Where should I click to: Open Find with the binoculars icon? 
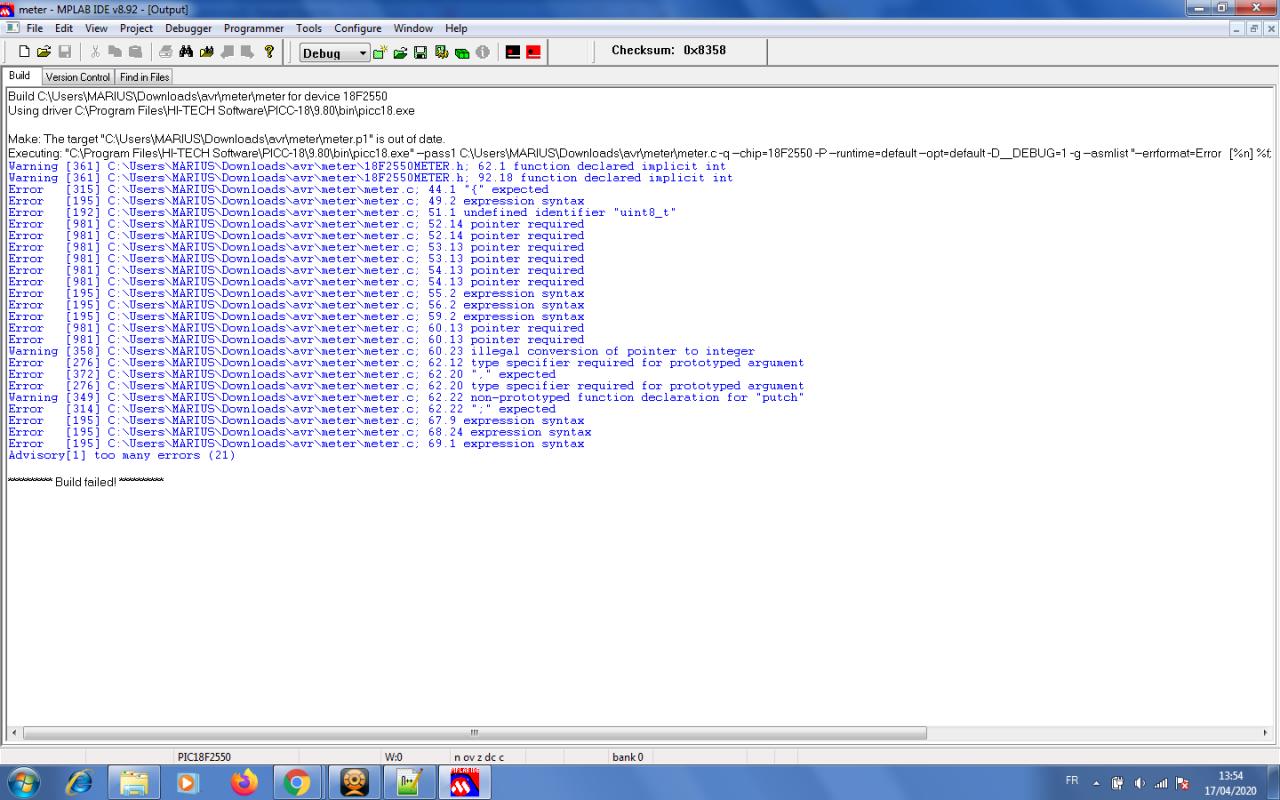186,52
